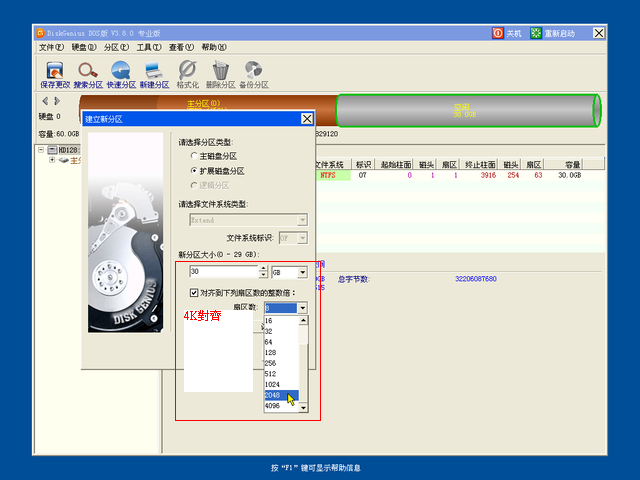This screenshot has height=480, width=640.
Task: Open the file system type Extend dropdown
Action: 302,220
